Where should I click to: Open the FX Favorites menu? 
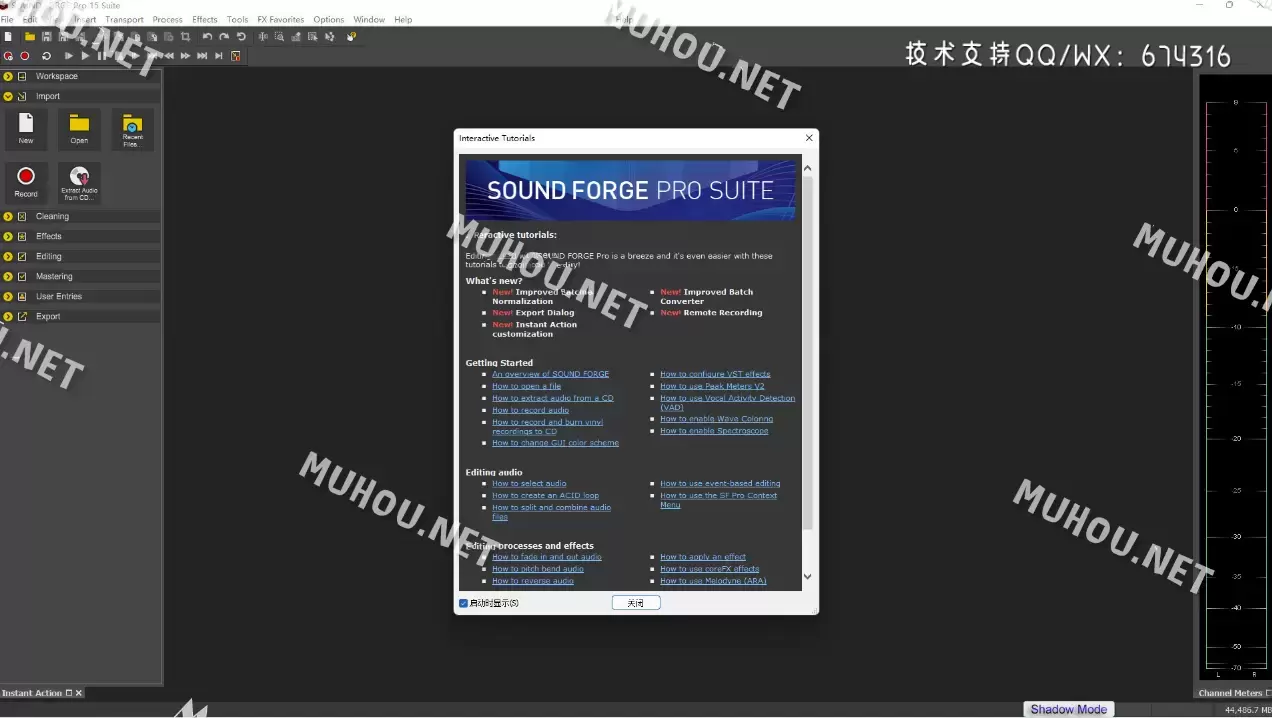pos(280,19)
